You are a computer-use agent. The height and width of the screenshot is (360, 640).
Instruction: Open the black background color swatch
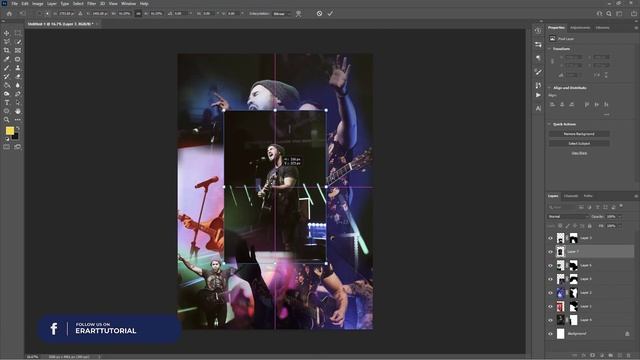click(x=15, y=137)
